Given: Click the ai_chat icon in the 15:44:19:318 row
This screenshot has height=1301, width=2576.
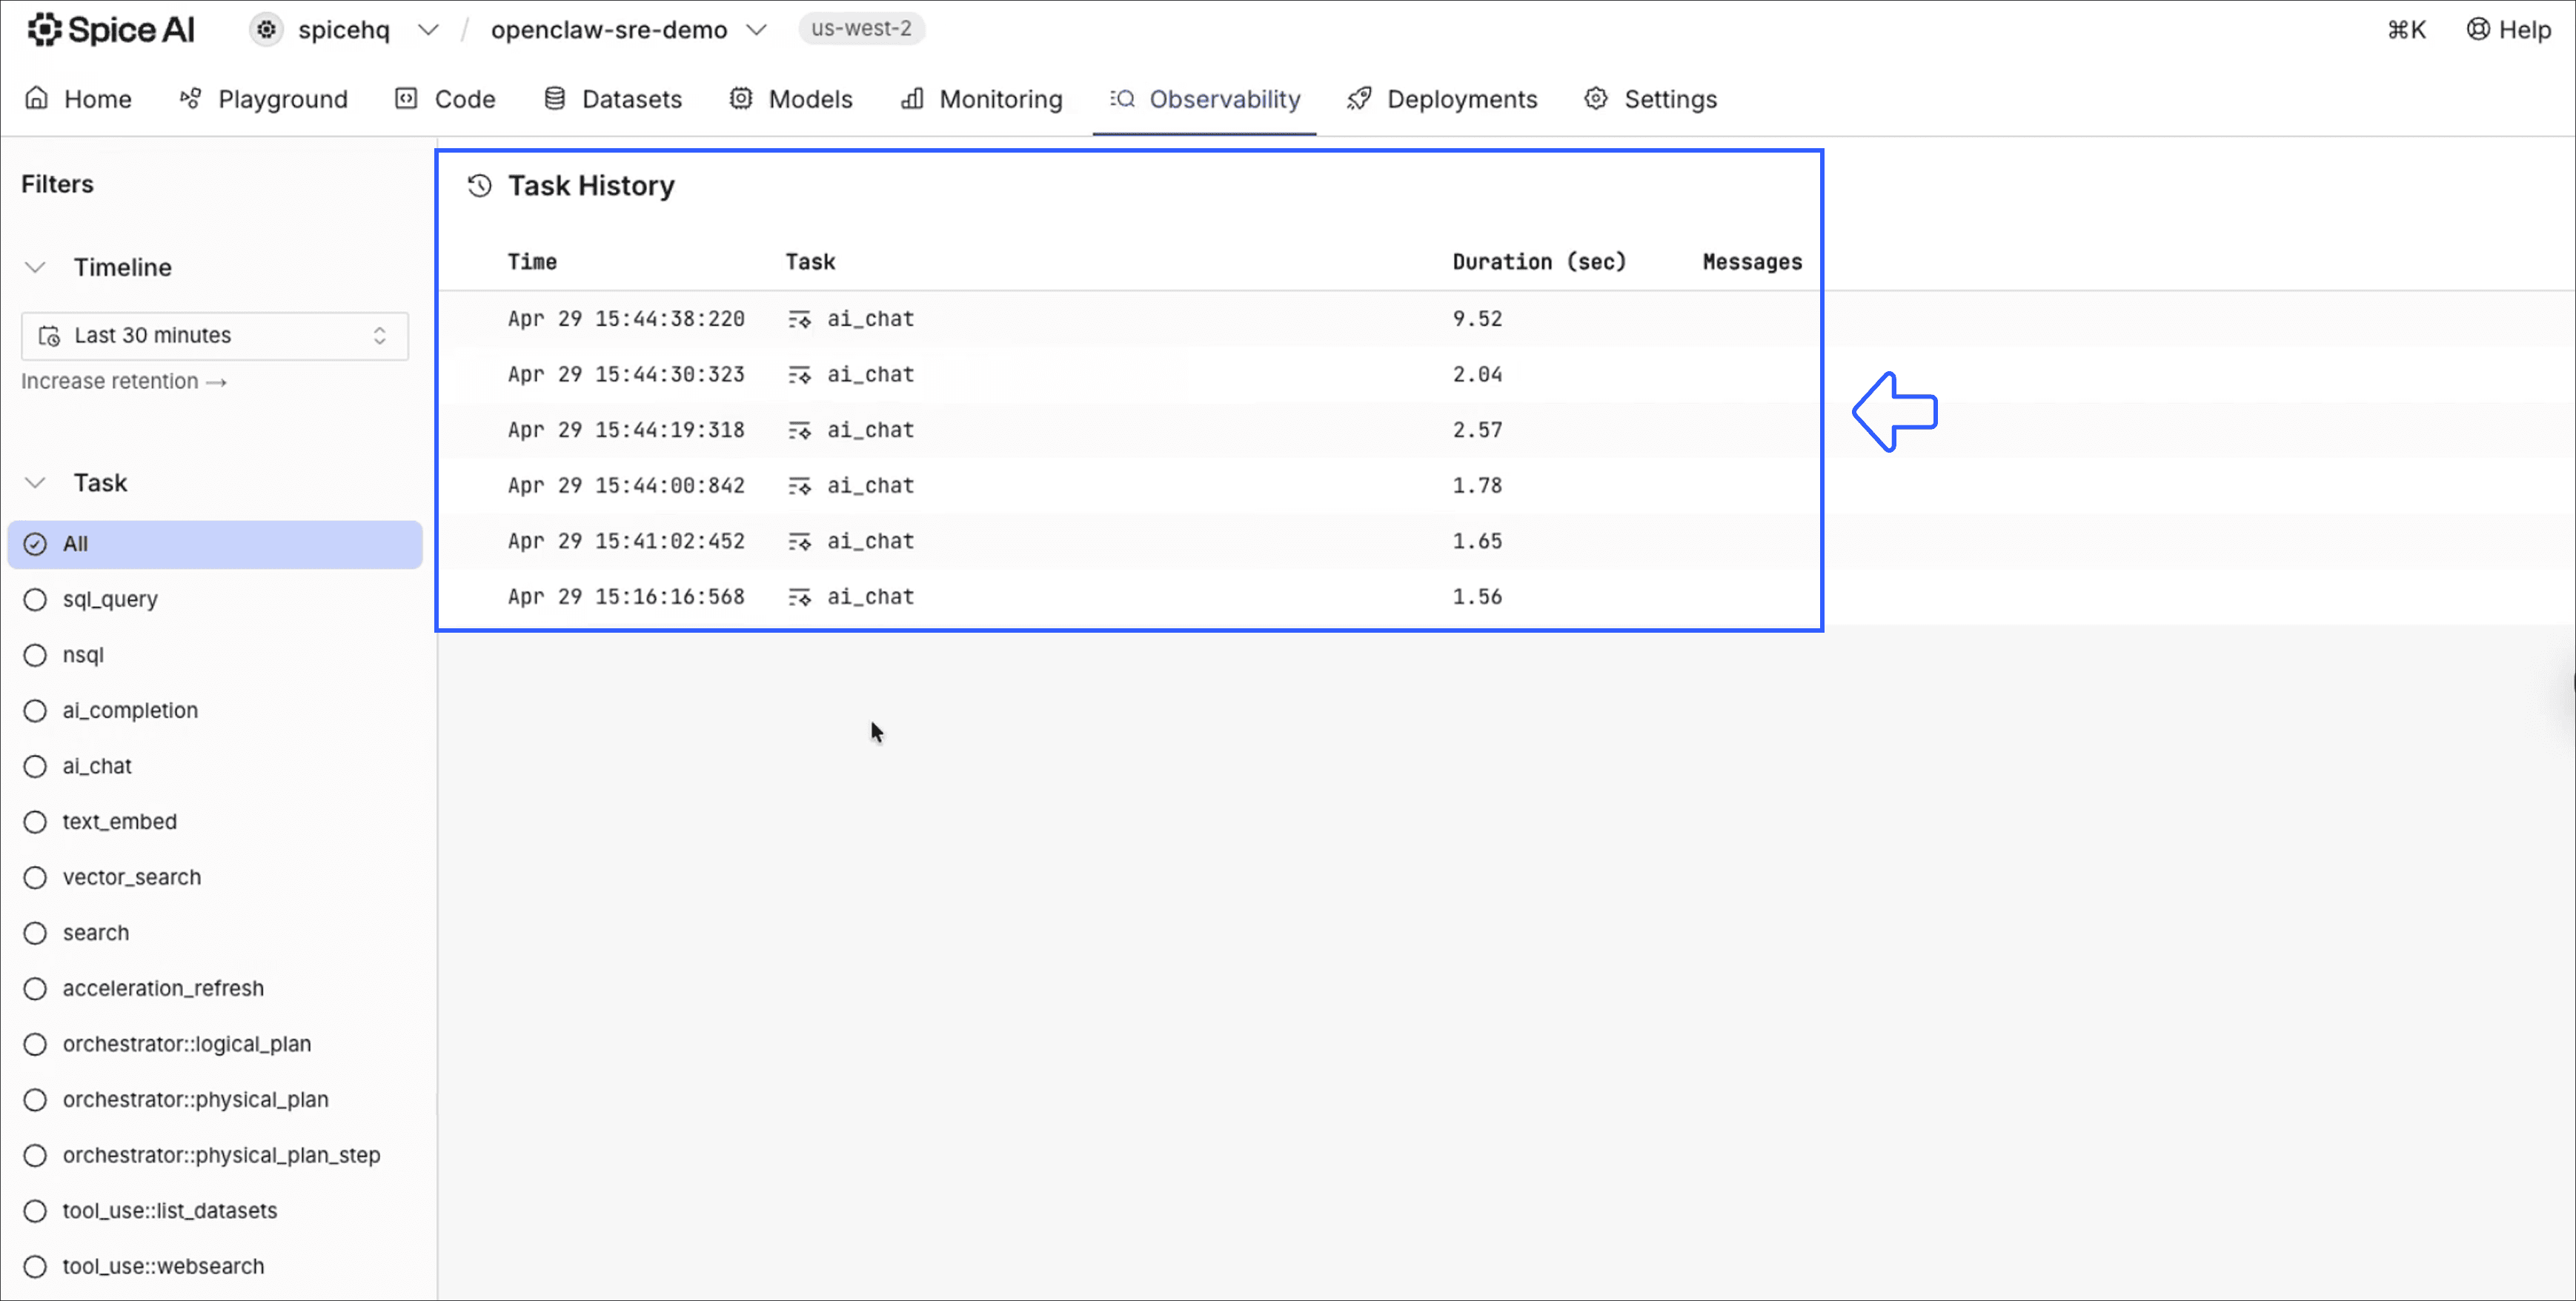Looking at the screenshot, I should (x=799, y=430).
